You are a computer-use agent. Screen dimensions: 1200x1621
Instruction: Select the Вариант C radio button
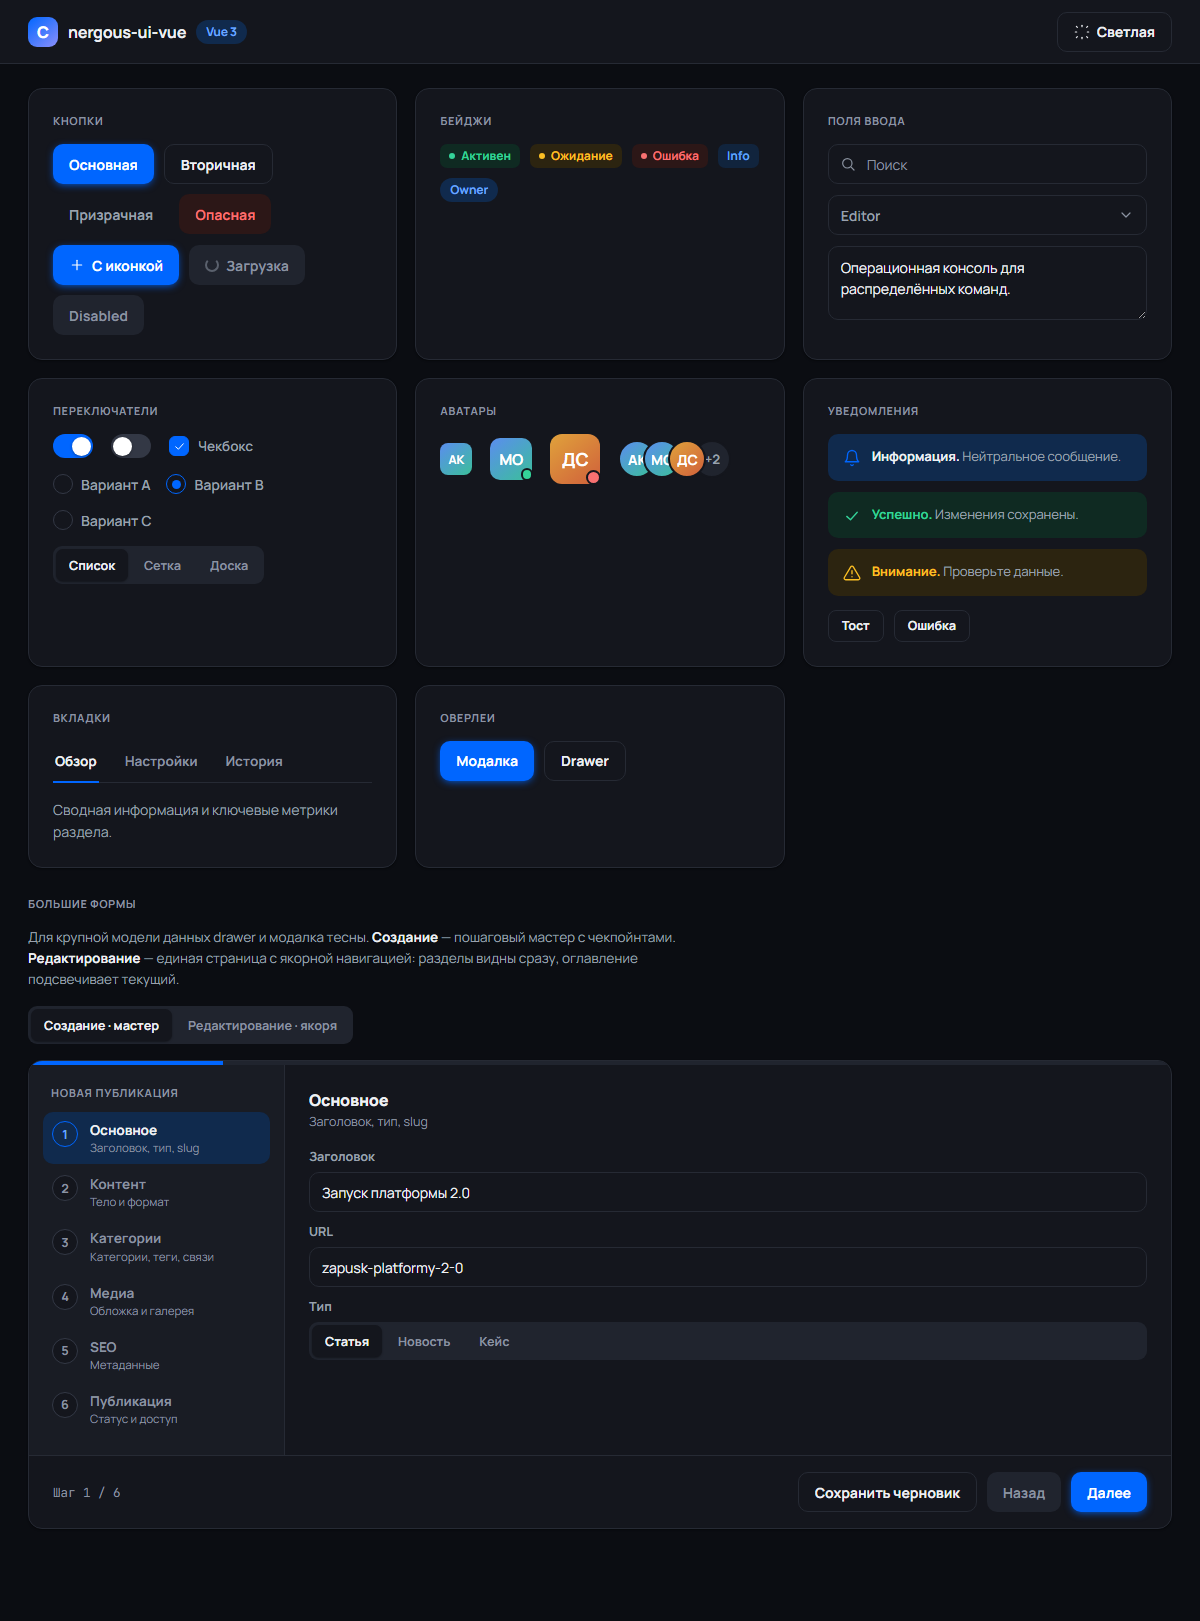[x=63, y=520]
